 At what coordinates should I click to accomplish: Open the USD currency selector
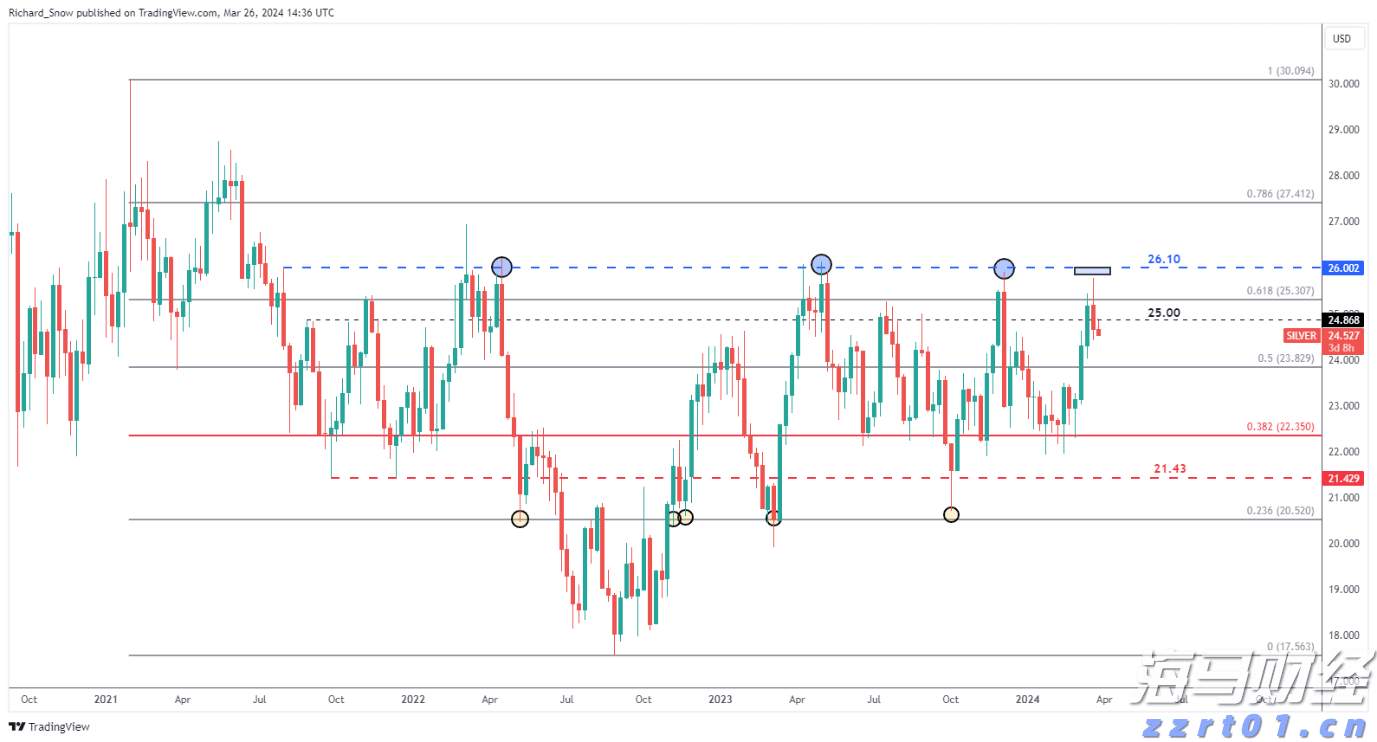click(x=1342, y=39)
